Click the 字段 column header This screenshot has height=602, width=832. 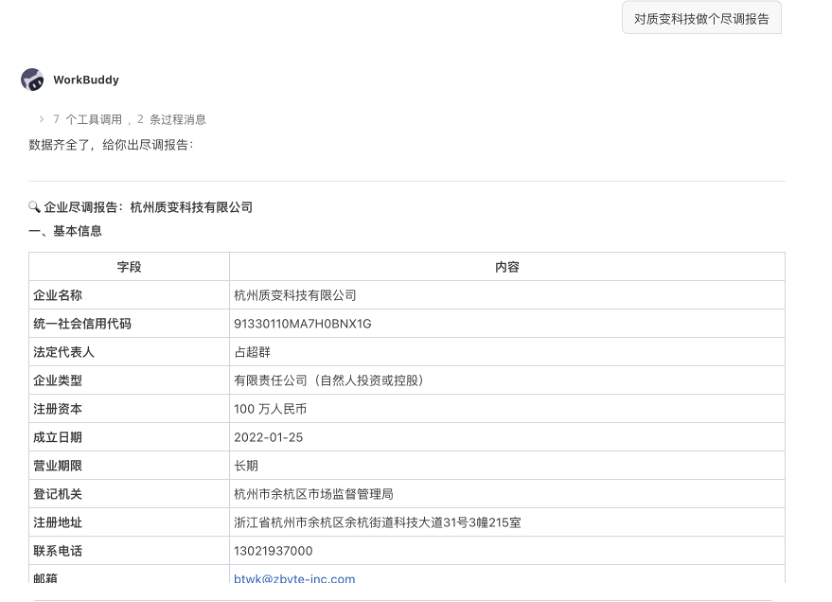(129, 267)
